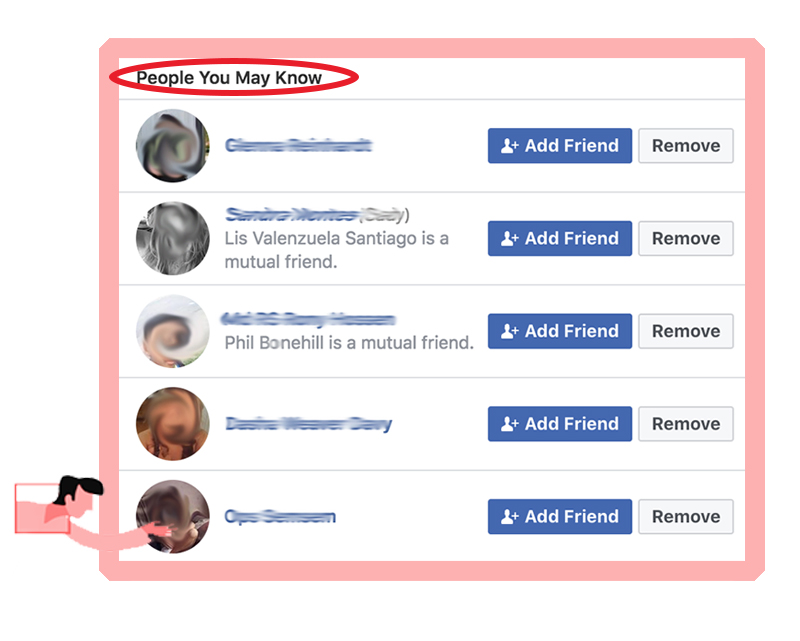Remove the last suggested person

pos(686,516)
